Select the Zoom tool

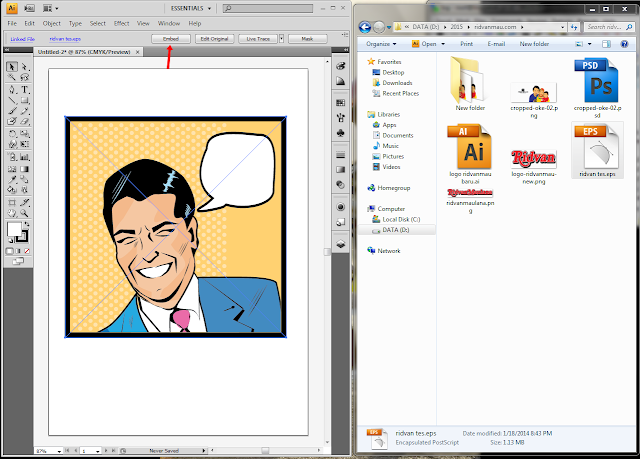[24, 213]
